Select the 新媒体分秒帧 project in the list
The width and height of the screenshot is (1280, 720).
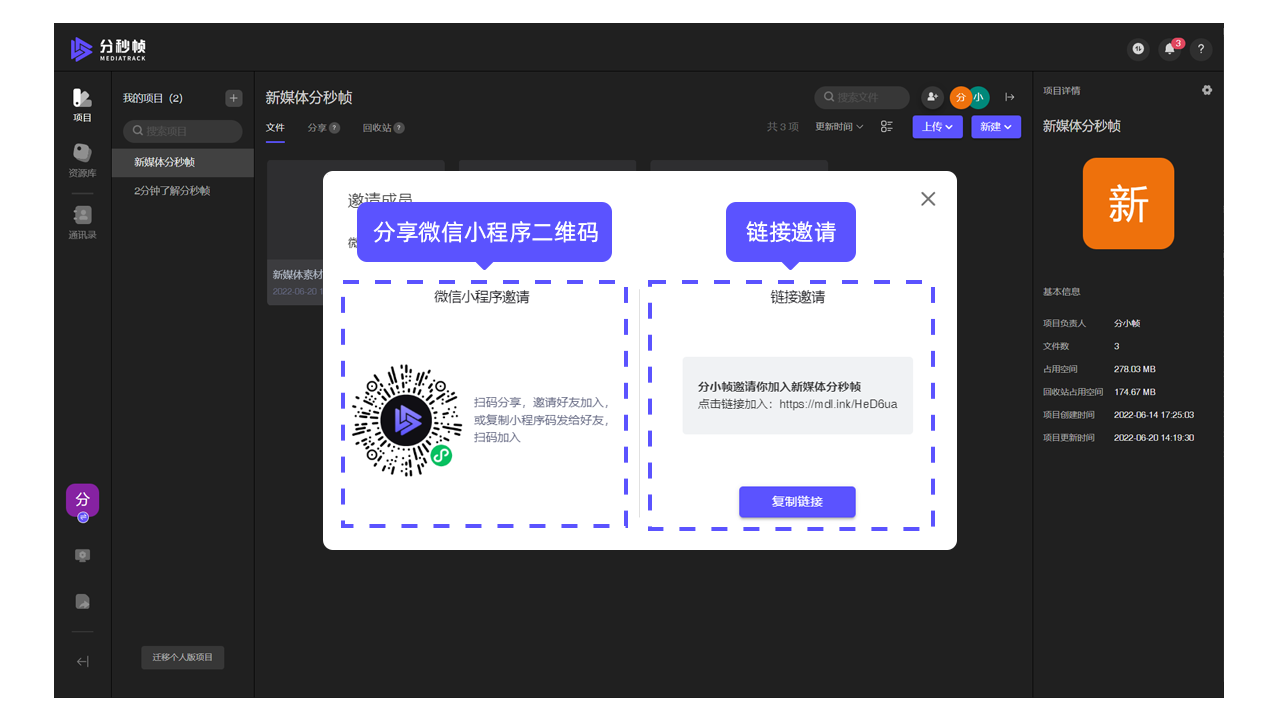[183, 163]
